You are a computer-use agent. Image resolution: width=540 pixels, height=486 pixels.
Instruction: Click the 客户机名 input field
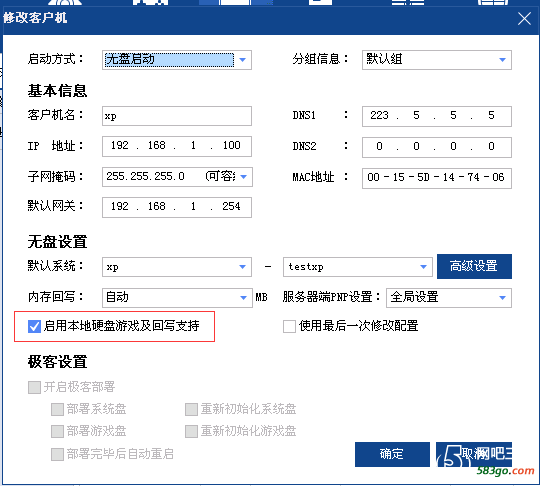click(177, 116)
